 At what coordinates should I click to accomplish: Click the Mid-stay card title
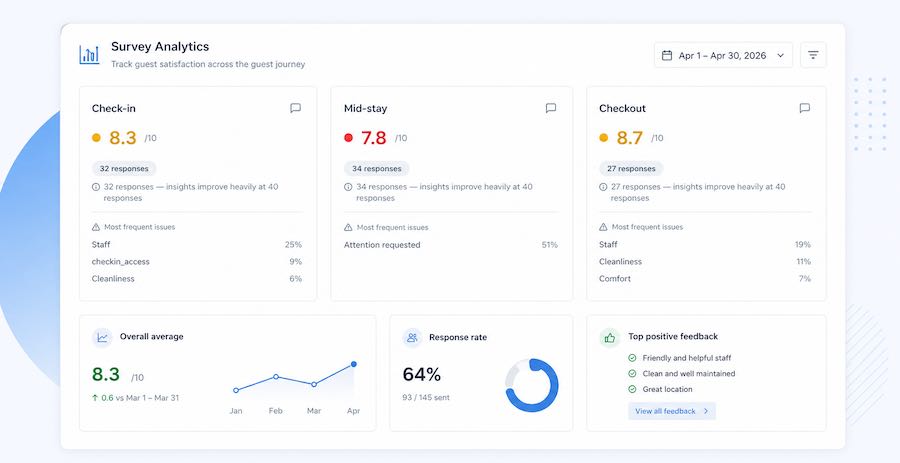(x=366, y=108)
